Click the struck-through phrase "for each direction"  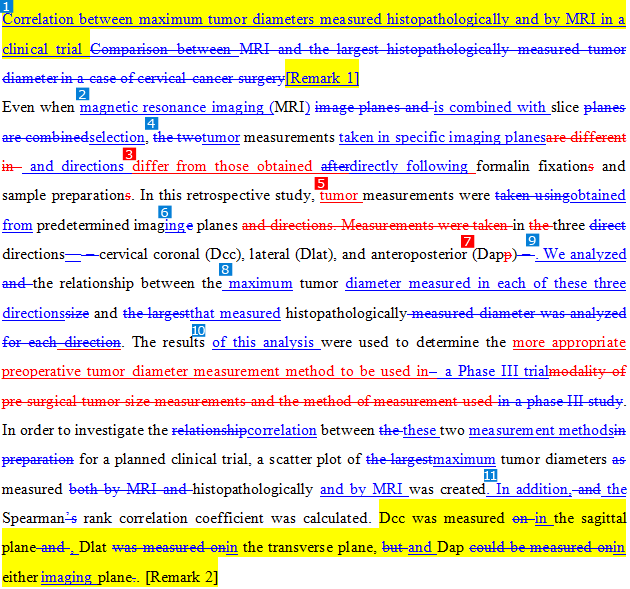[x=61, y=342]
